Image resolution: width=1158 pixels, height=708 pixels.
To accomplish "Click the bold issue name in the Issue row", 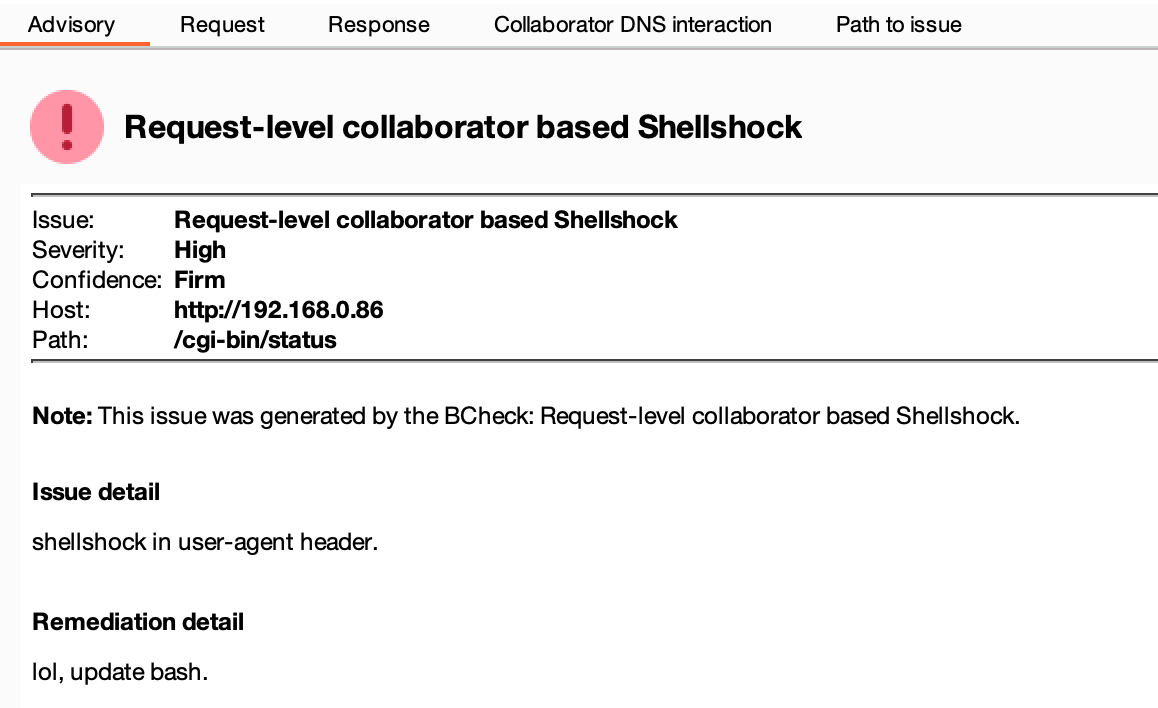I will point(425,220).
